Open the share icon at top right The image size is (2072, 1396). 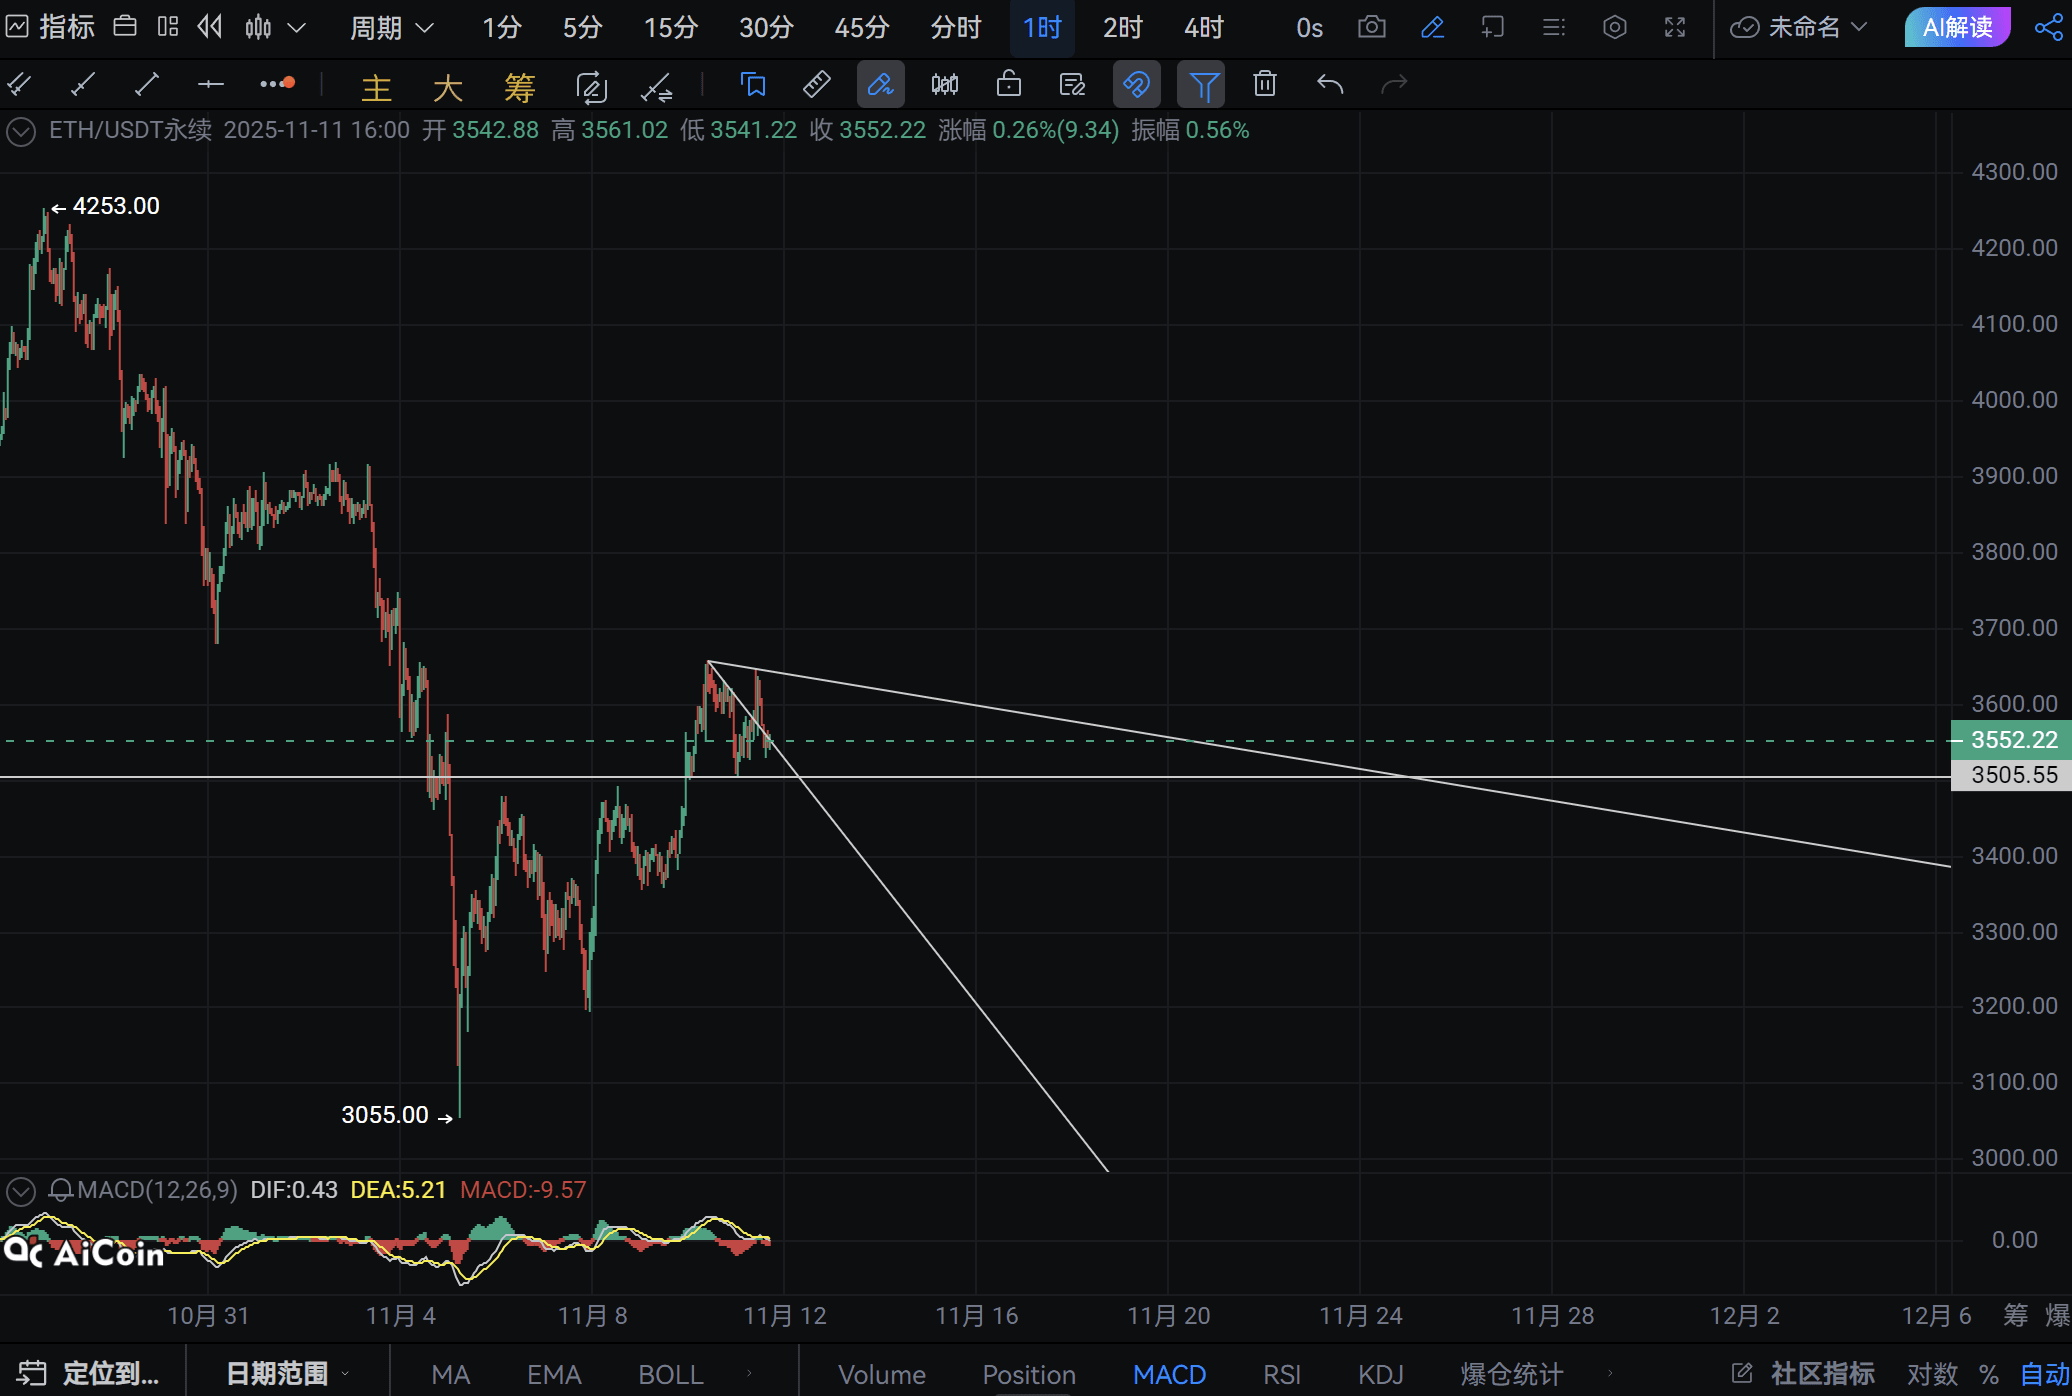(2047, 27)
